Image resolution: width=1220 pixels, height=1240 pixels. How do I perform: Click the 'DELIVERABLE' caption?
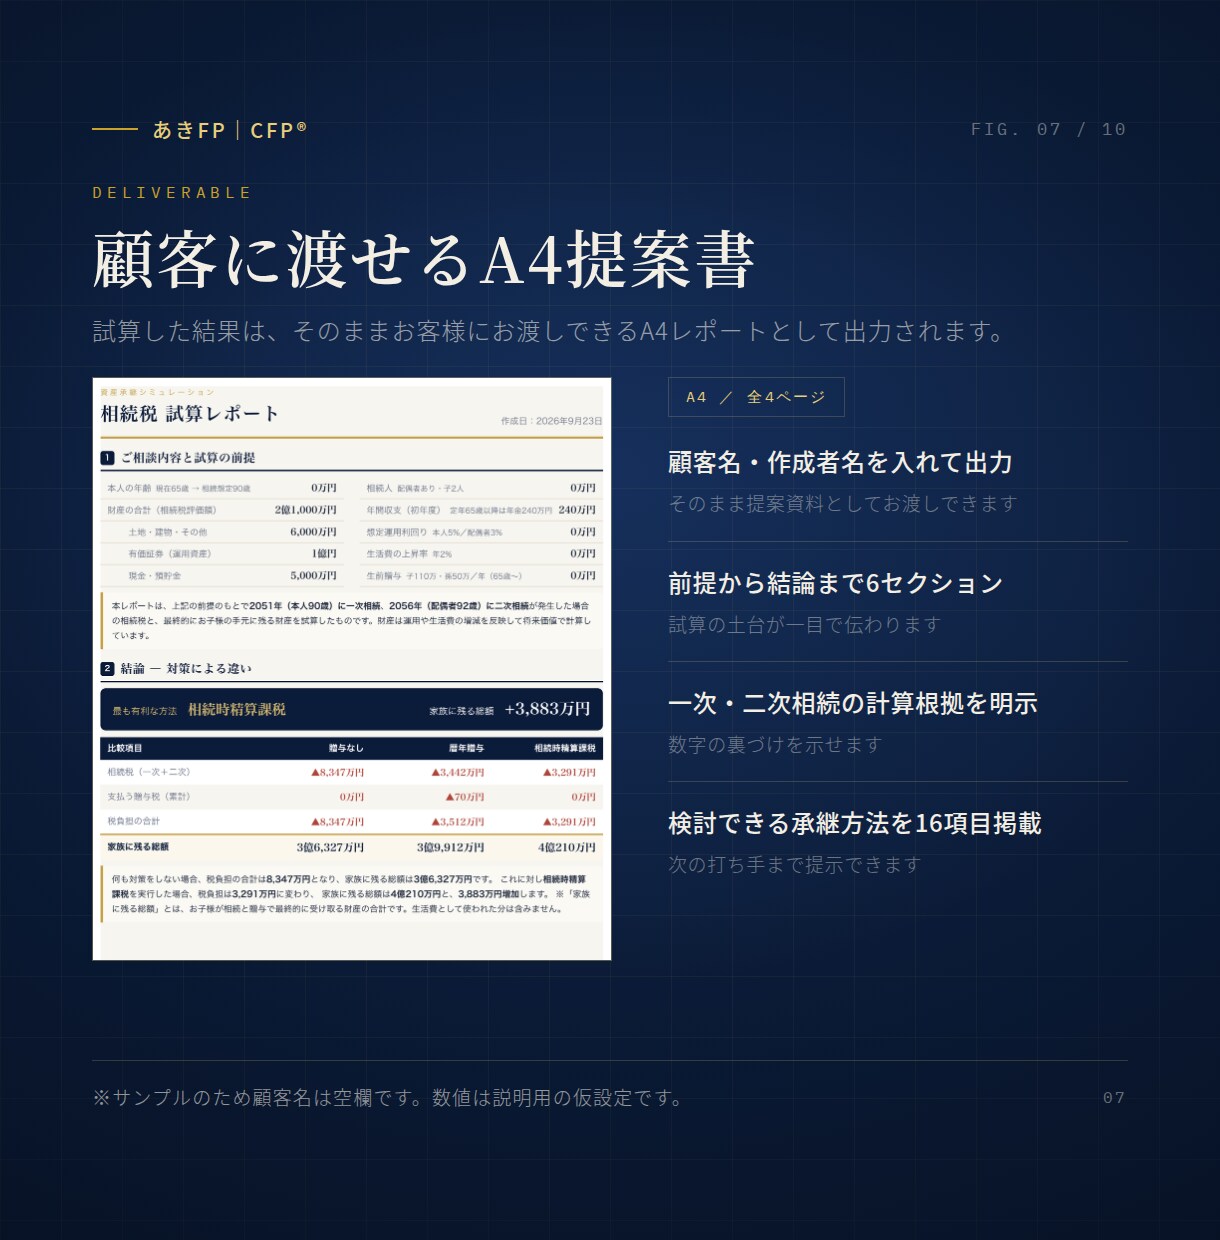(172, 193)
